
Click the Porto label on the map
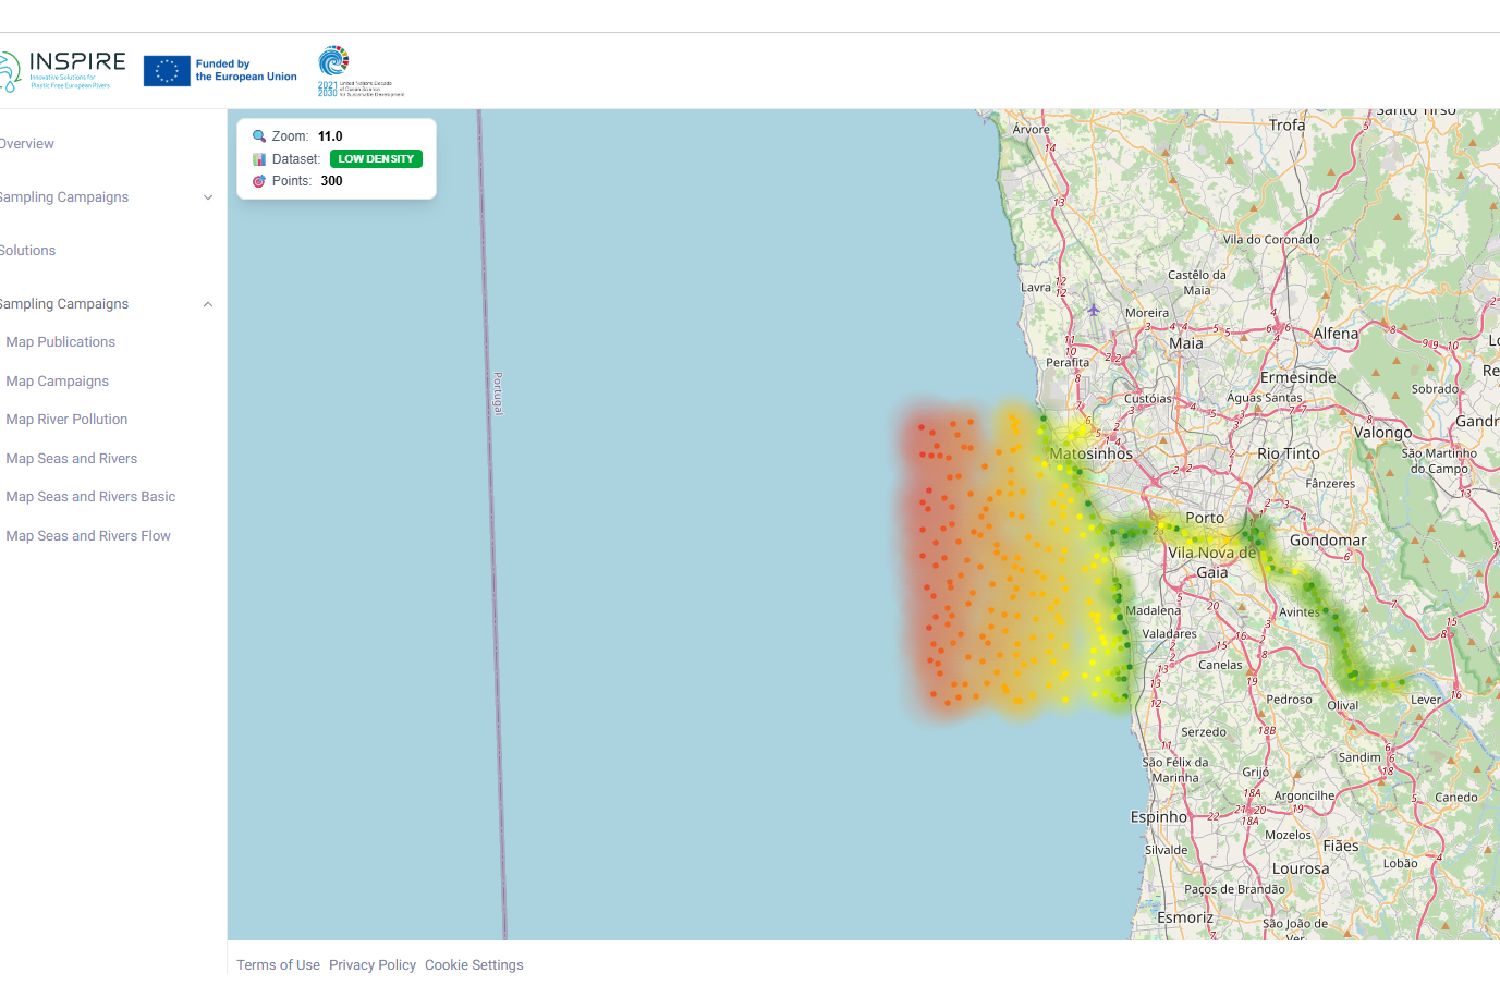pyautogui.click(x=1204, y=517)
